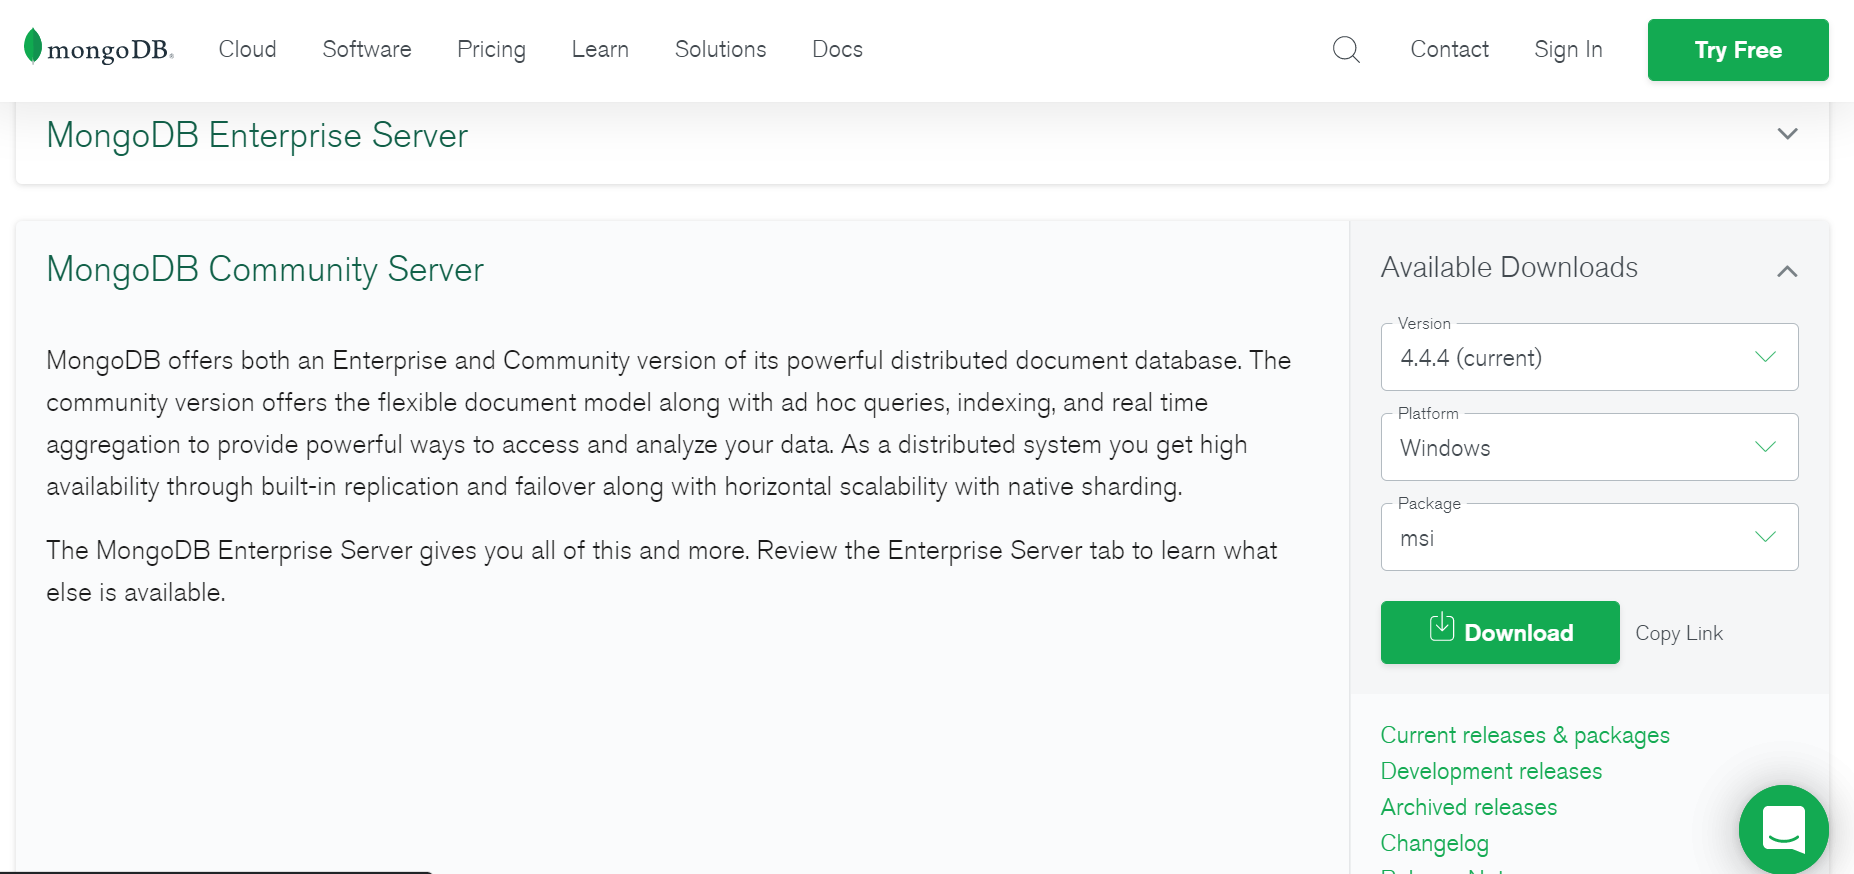Click the MongoDB leaf logo
This screenshot has height=874, width=1854.
pyautogui.click(x=33, y=47)
